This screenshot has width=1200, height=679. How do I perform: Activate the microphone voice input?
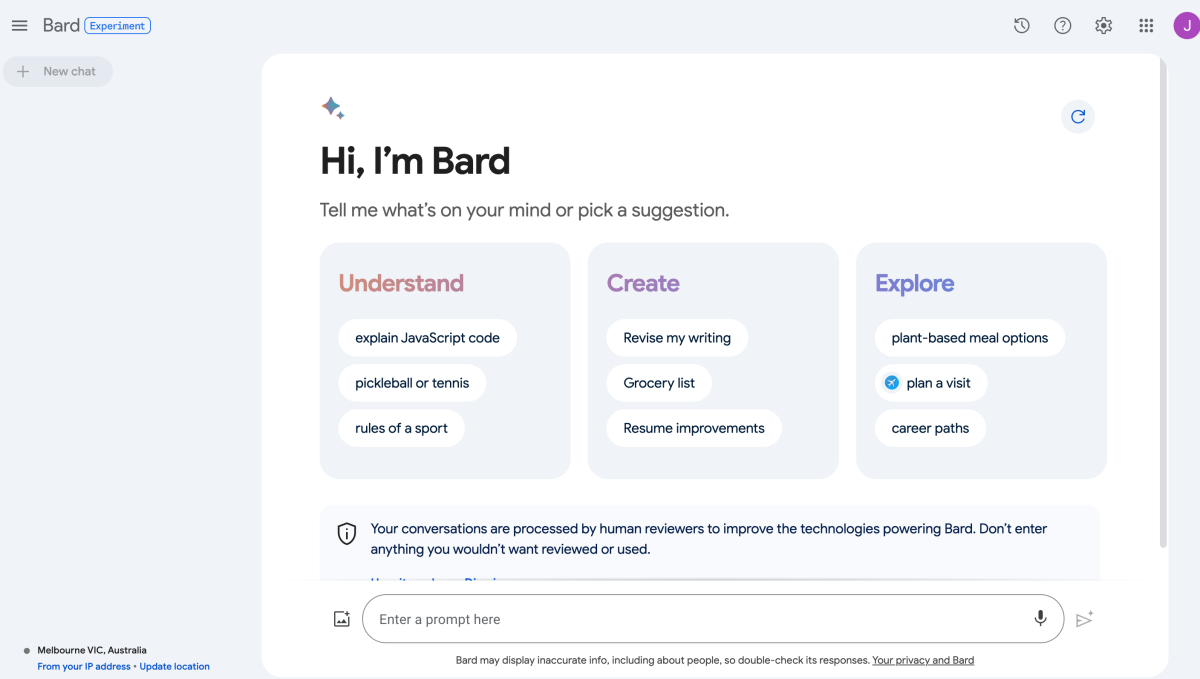pos(1041,619)
